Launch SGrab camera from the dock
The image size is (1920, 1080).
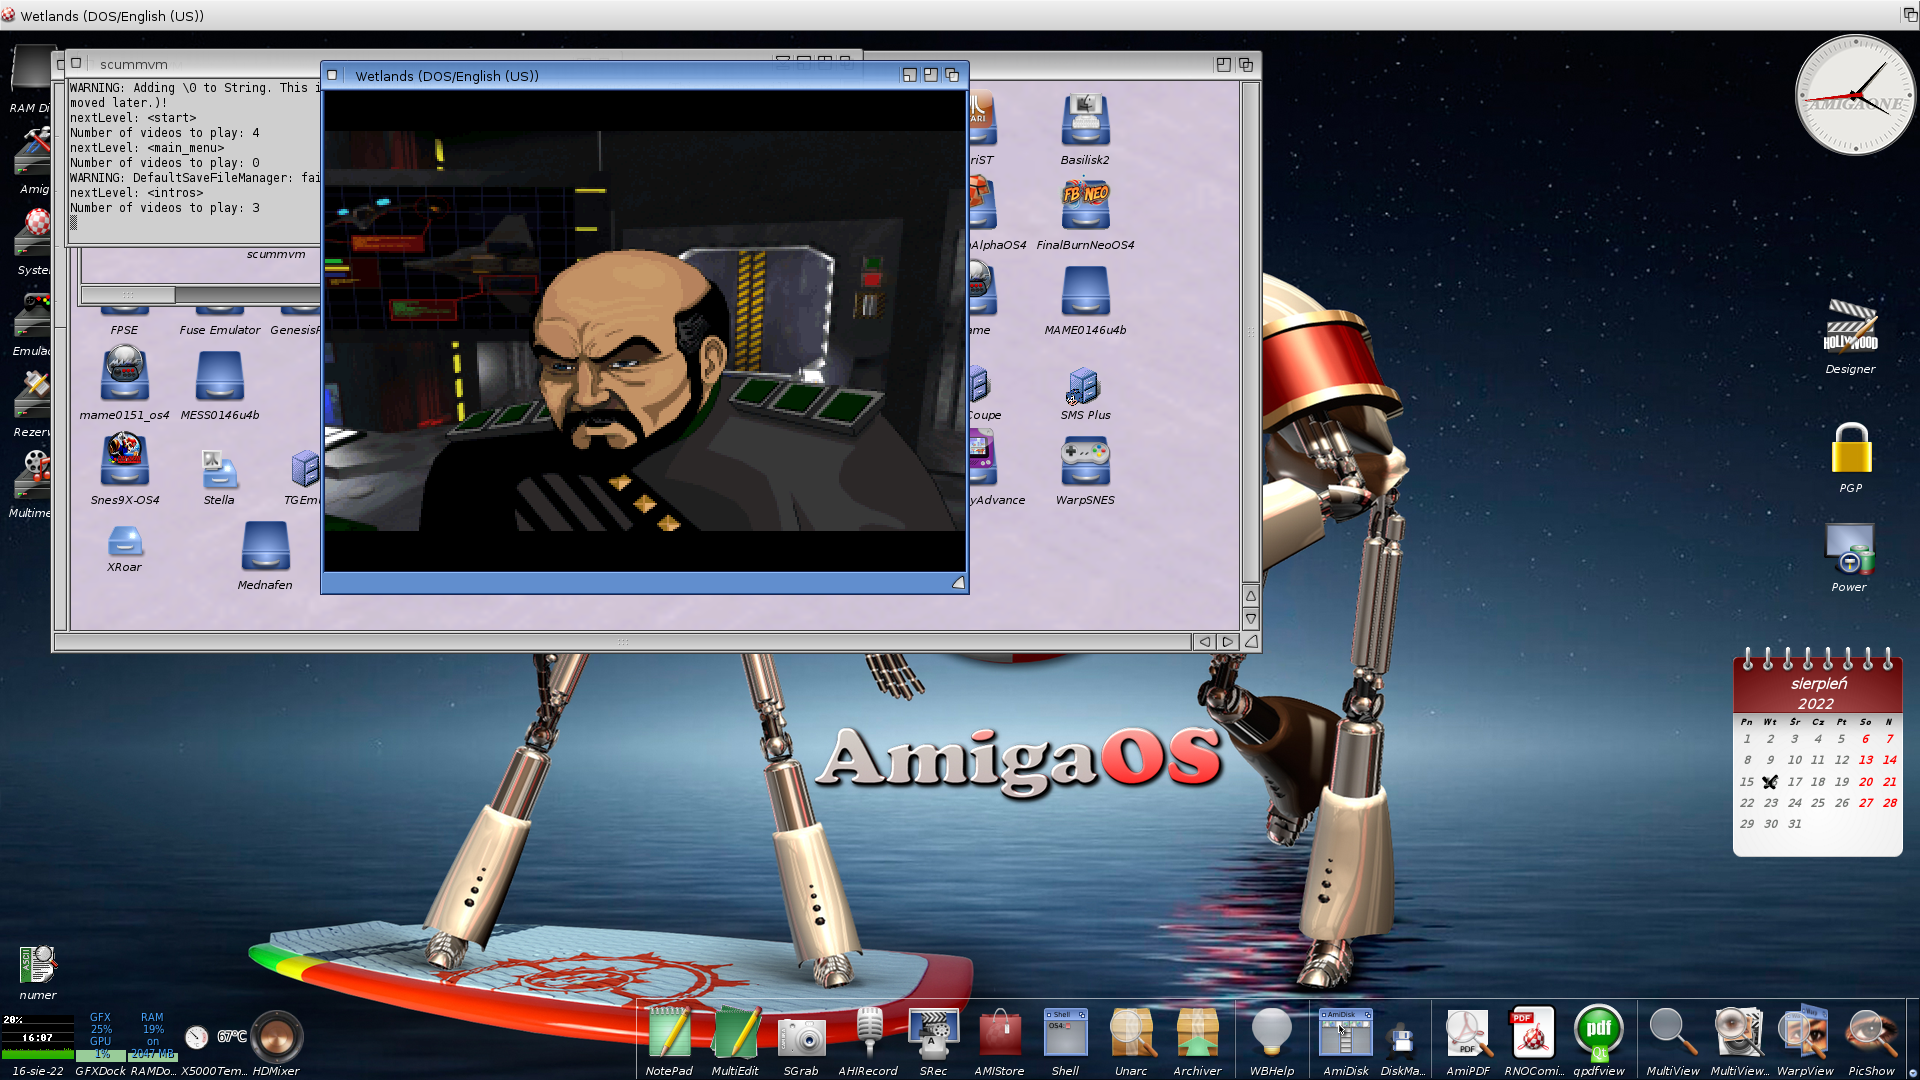pos(801,1037)
